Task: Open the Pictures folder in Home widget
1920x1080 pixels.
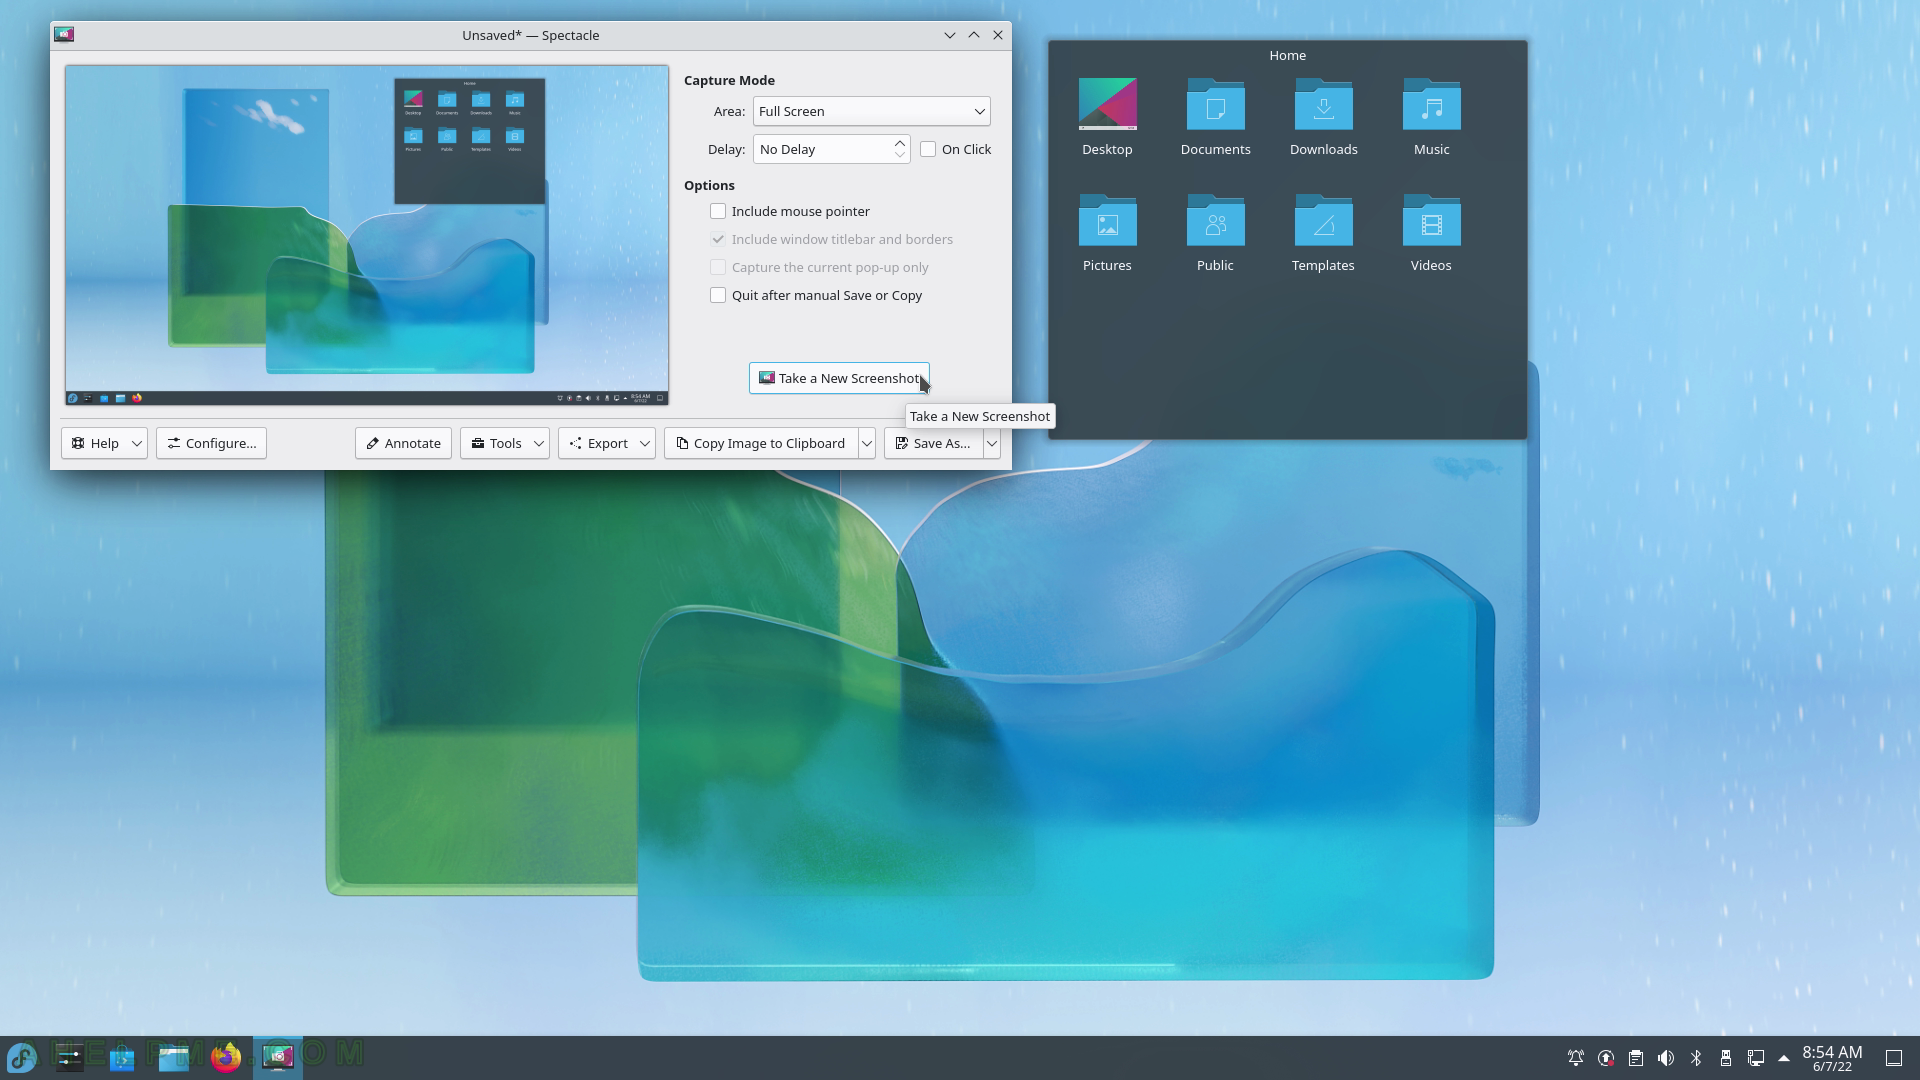Action: click(1107, 233)
